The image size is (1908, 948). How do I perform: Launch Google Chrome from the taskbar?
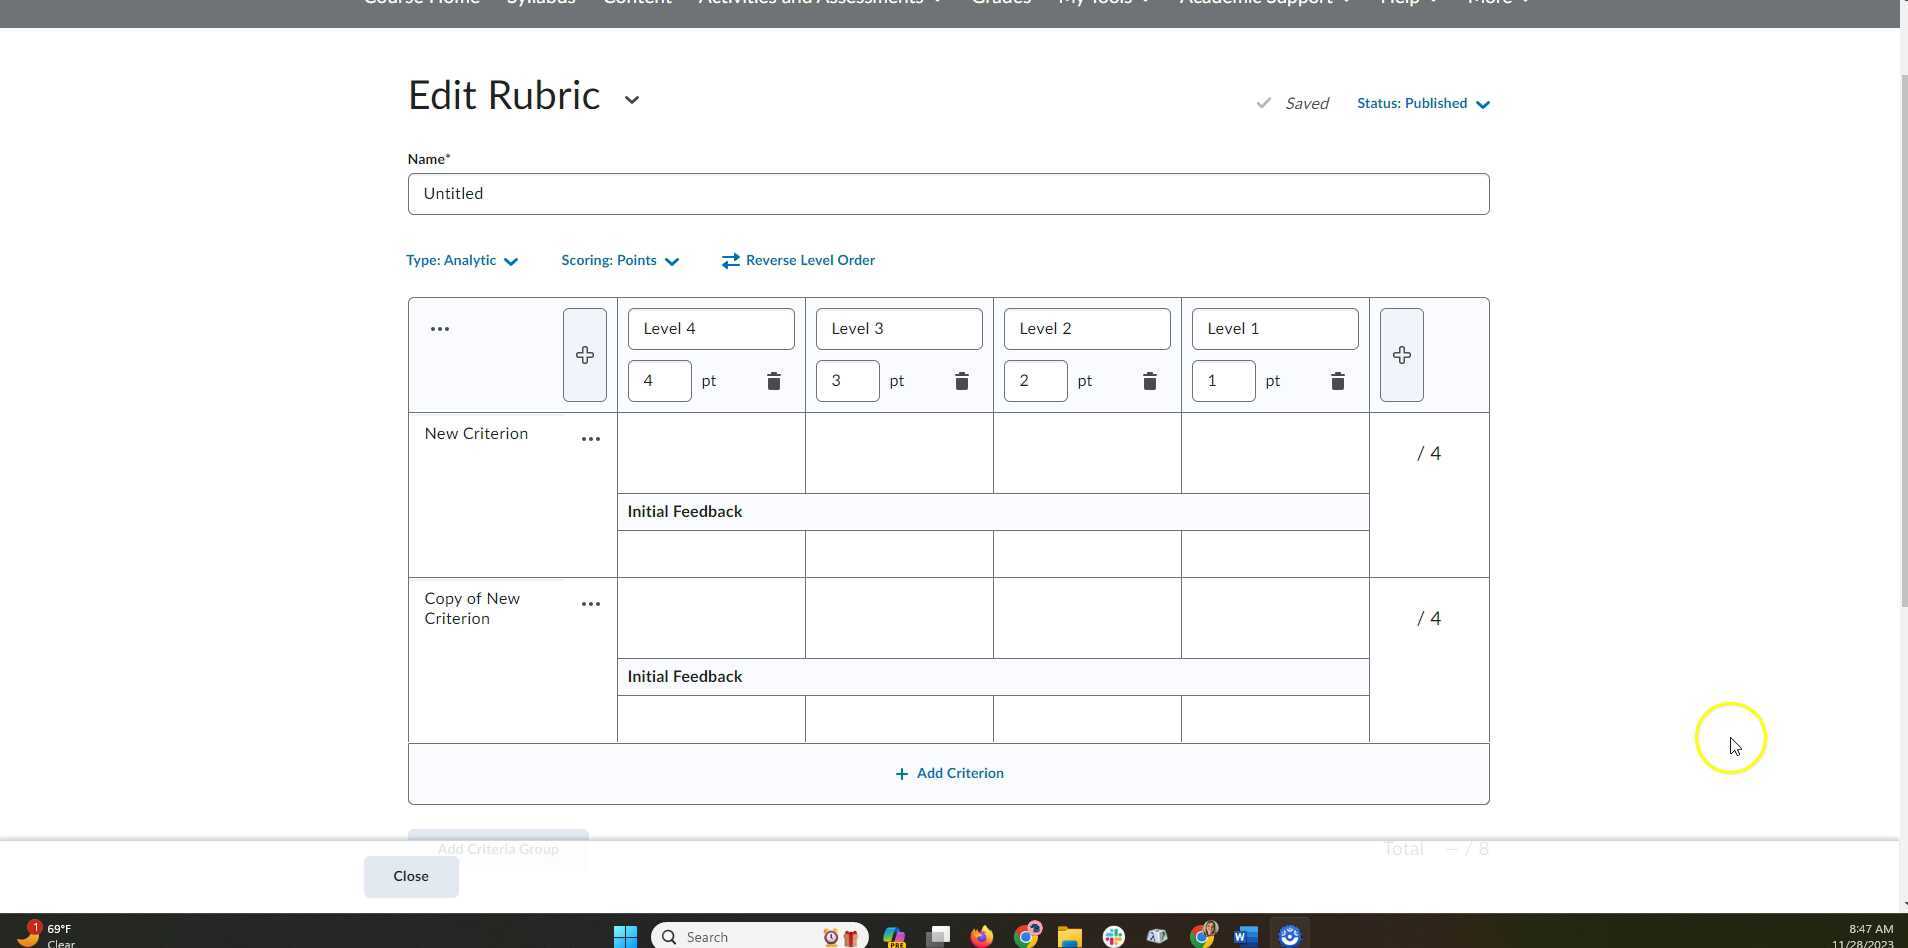coord(1026,935)
